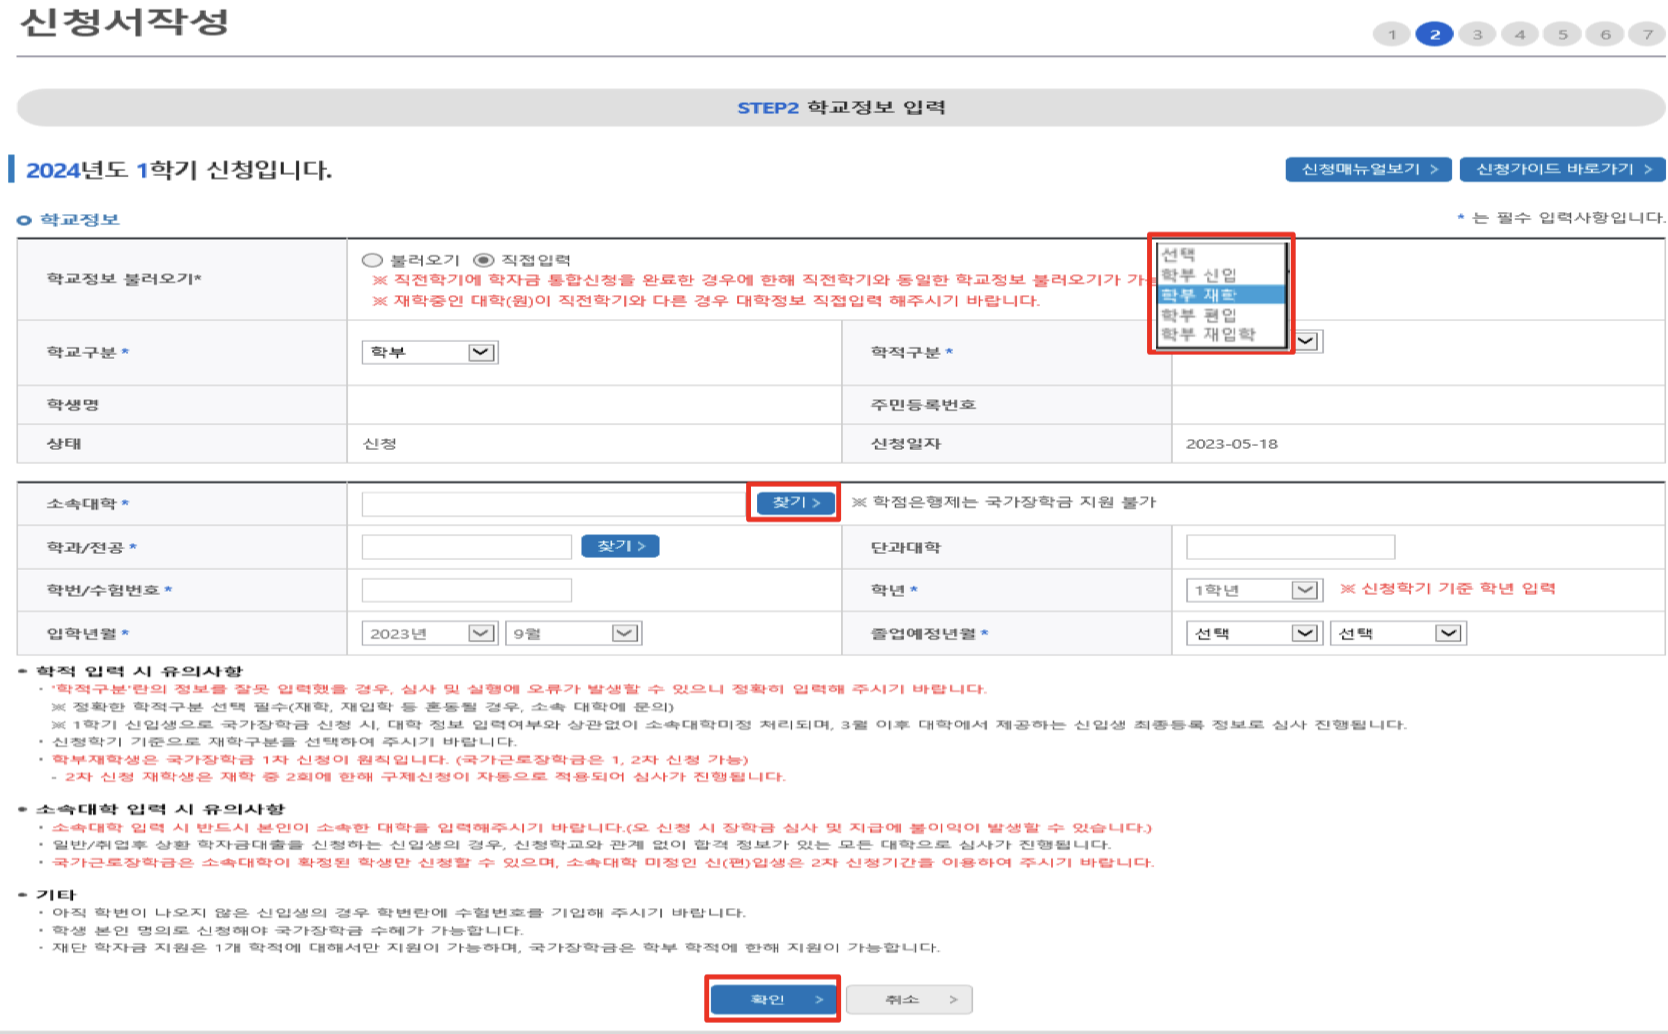1668x1034 pixels.
Task: Open 신청매뉴얼보기 link
Action: 1368,169
